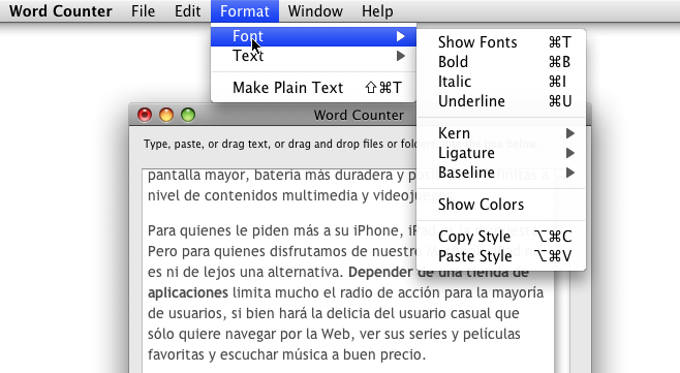Apply Underline from the Font submenu

[501, 101]
